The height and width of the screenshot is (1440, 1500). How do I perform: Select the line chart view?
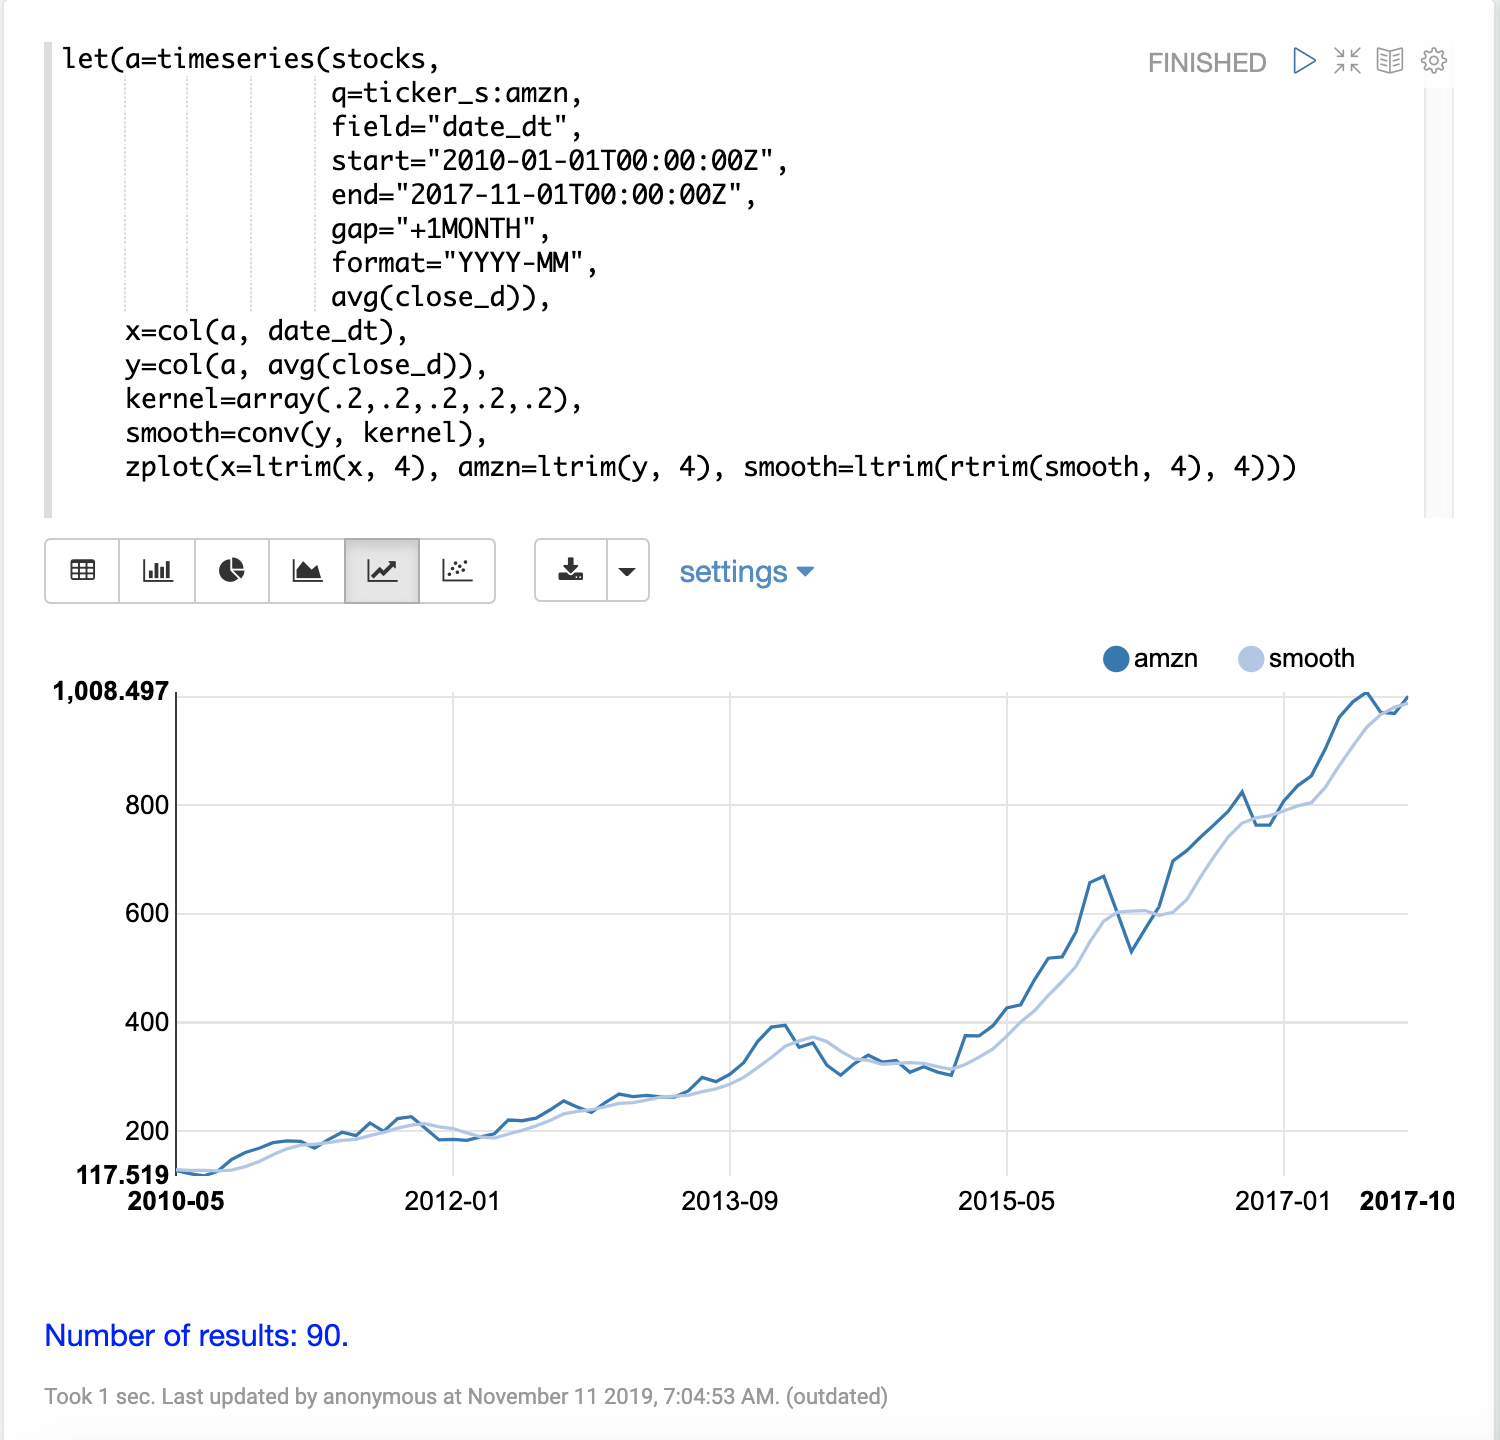[x=382, y=570]
